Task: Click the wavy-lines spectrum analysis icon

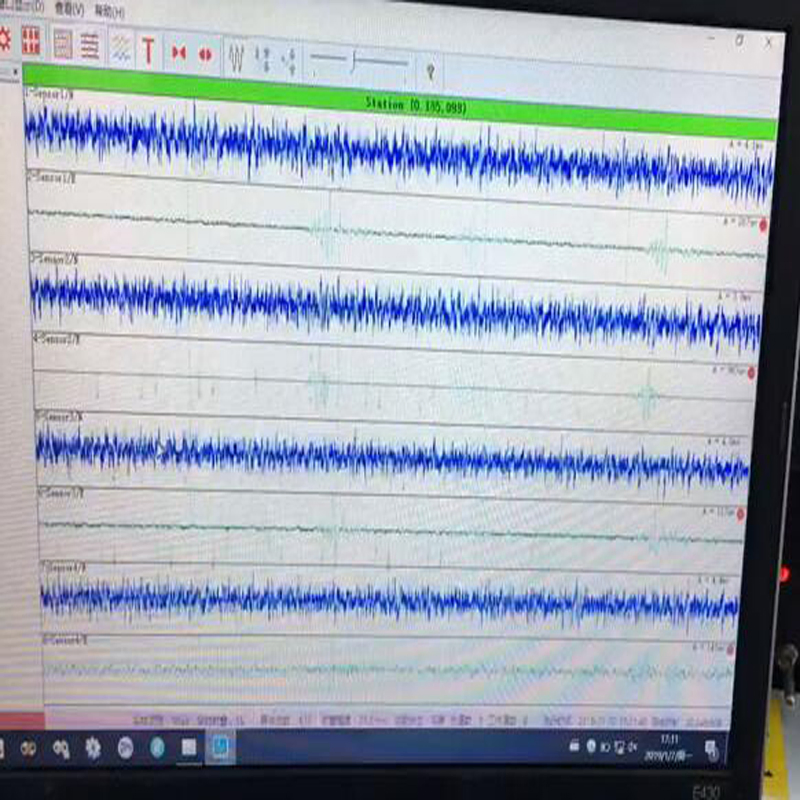Action: [122, 44]
